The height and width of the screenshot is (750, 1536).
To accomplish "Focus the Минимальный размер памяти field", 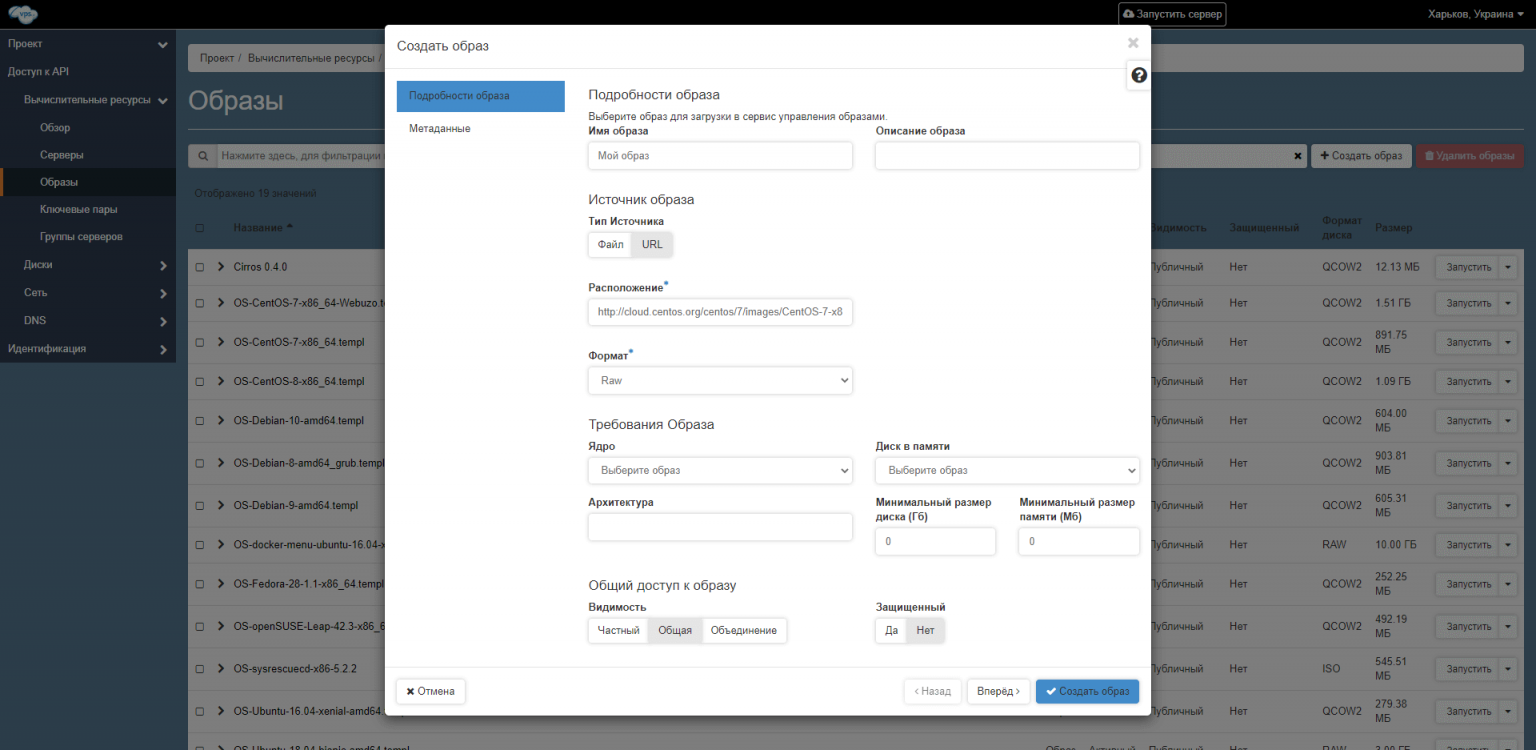I will pyautogui.click(x=1079, y=541).
